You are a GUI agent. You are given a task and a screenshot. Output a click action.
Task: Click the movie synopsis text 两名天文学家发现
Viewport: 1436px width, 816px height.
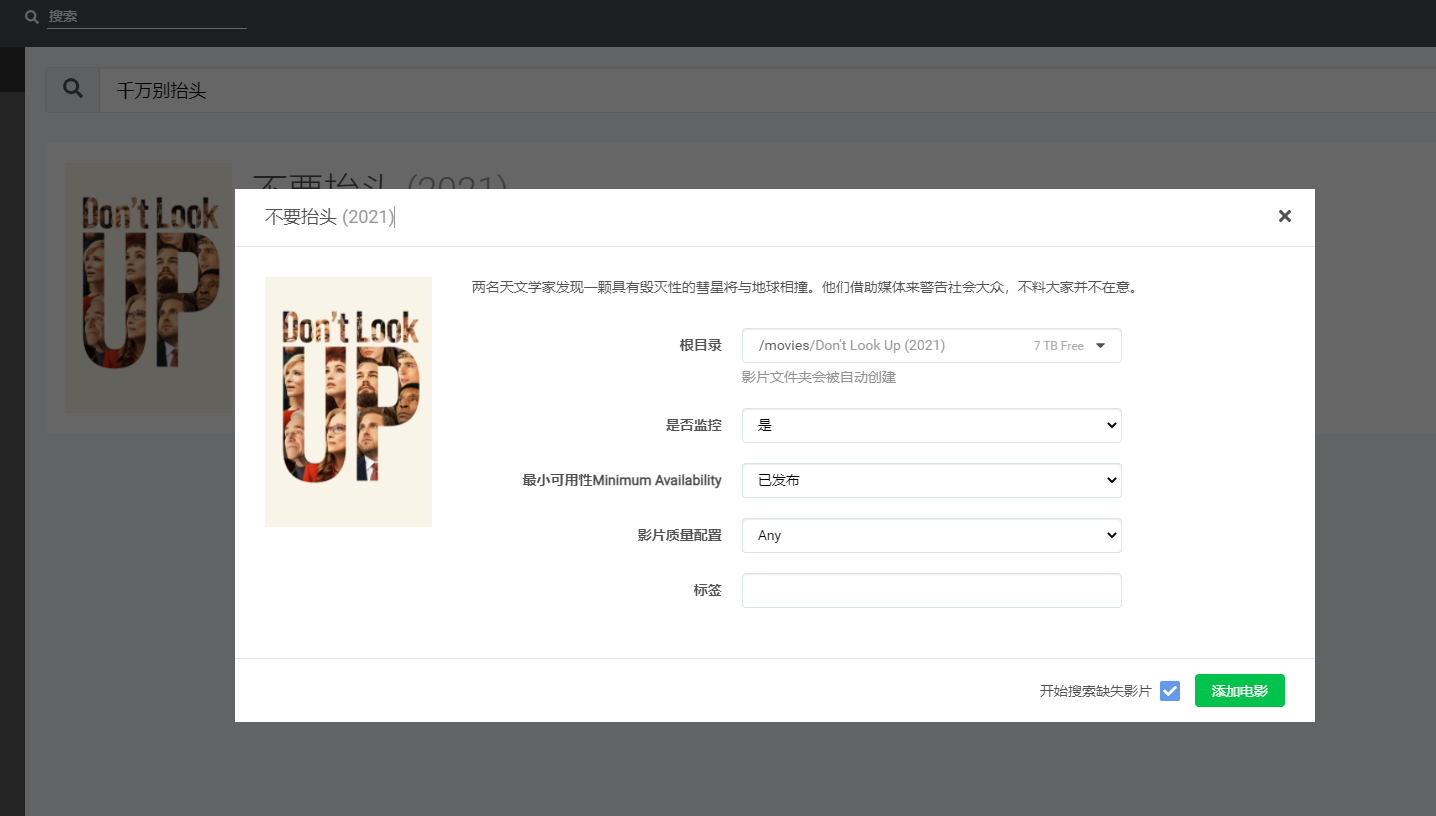click(x=805, y=288)
